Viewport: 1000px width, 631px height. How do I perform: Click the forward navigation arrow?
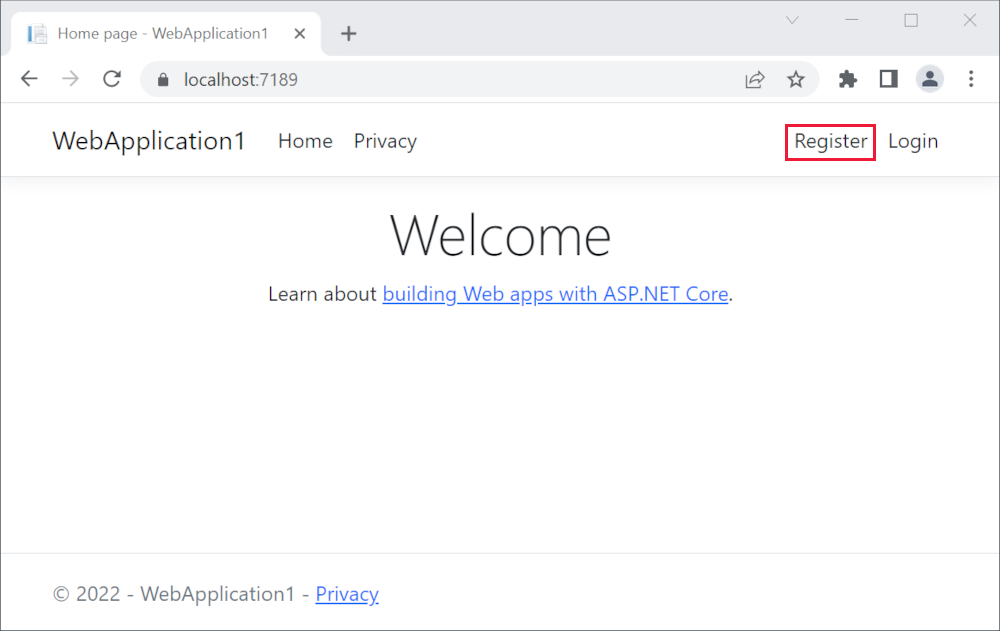coord(70,79)
